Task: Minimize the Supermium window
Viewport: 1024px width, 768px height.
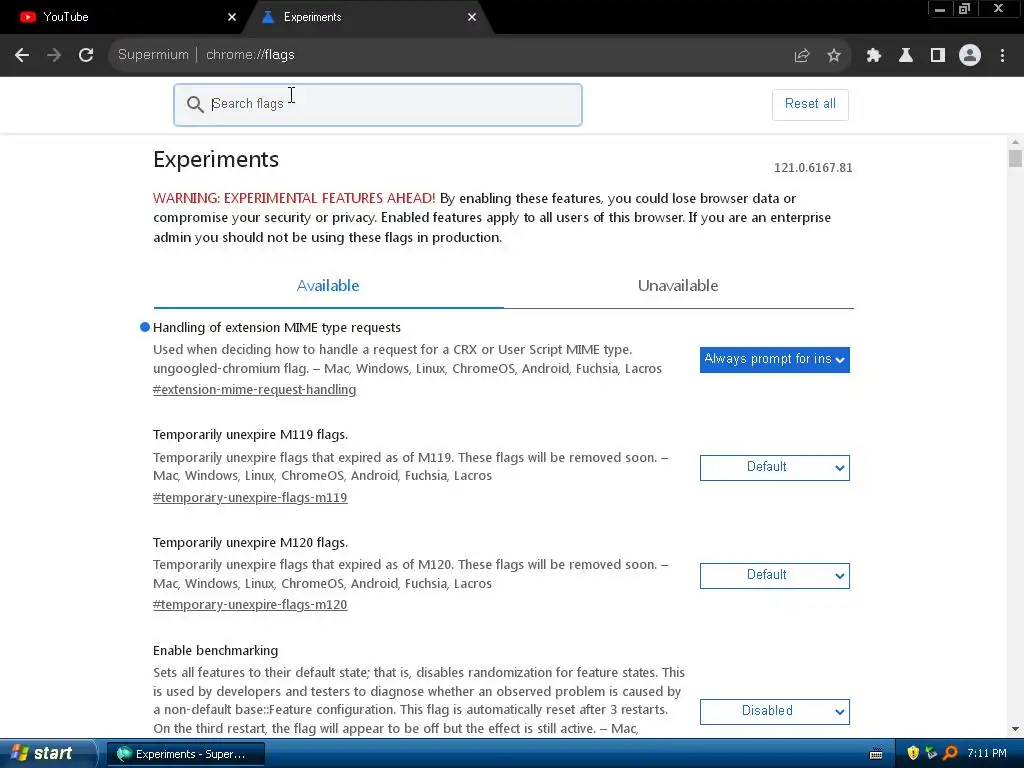Action: click(940, 9)
